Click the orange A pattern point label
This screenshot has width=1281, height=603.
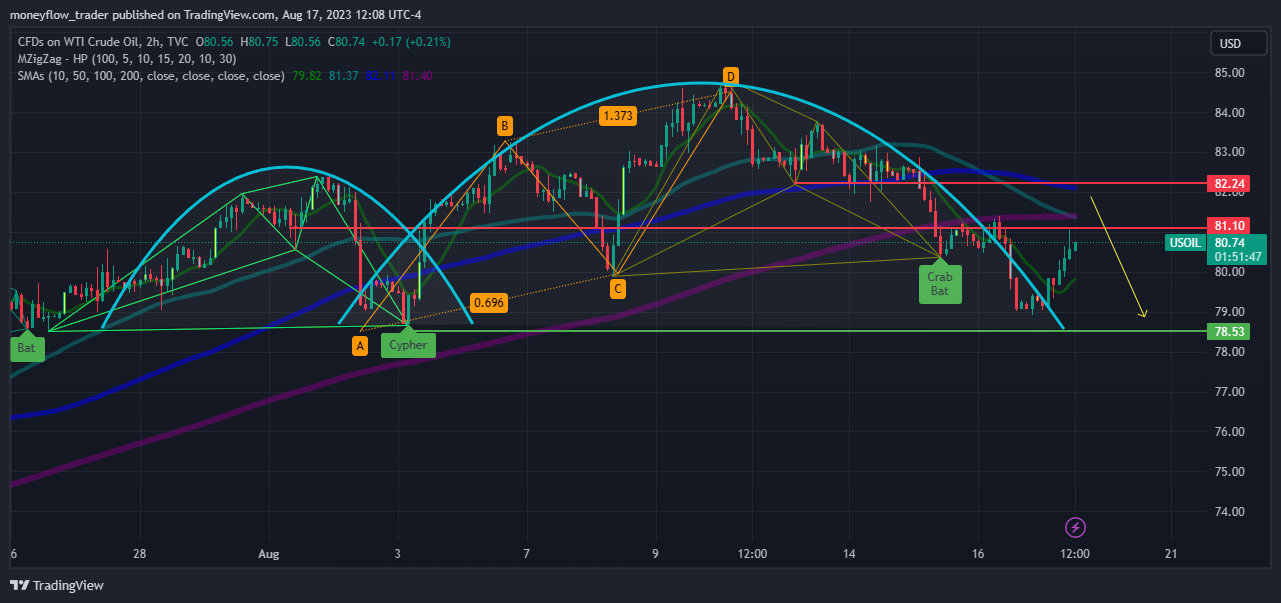[359, 345]
